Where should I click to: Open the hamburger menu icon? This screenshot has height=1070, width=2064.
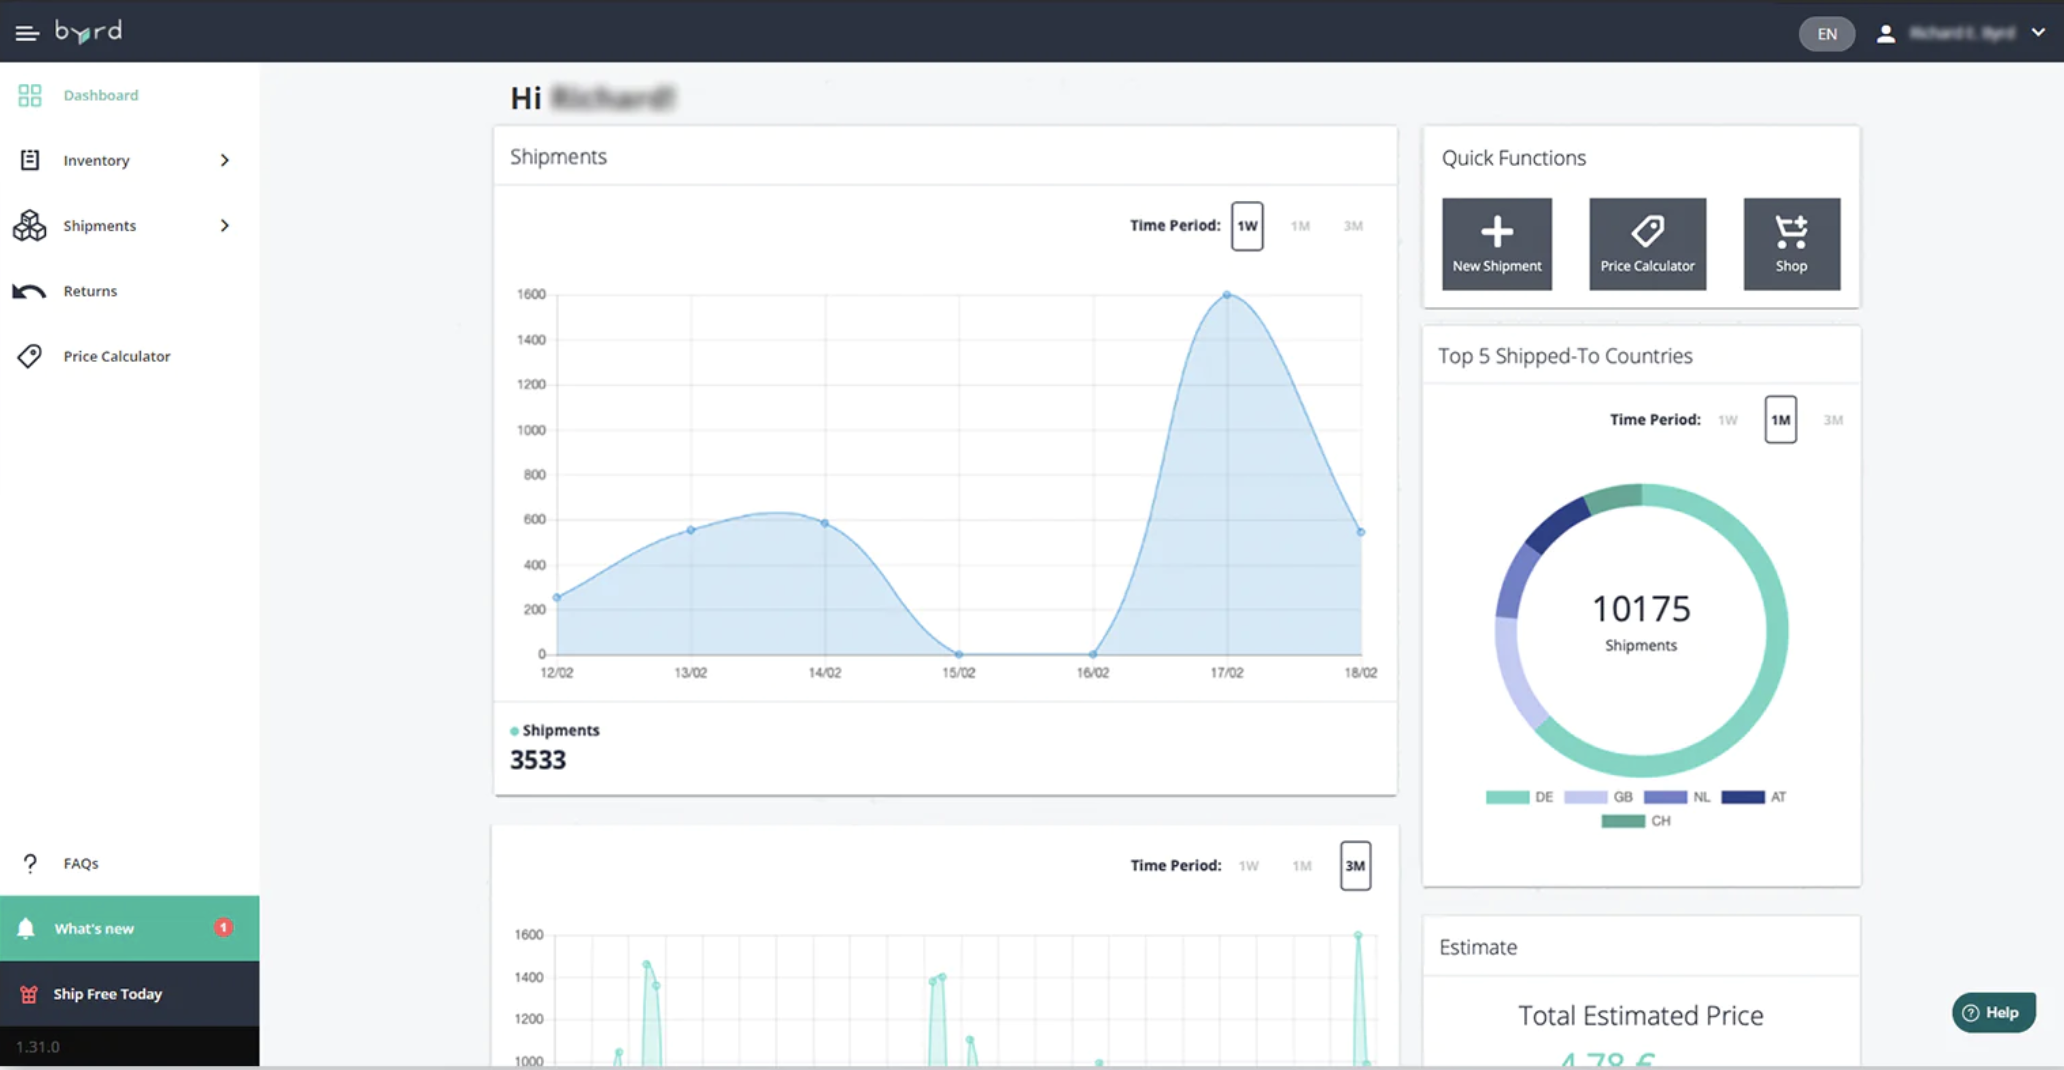(x=27, y=33)
